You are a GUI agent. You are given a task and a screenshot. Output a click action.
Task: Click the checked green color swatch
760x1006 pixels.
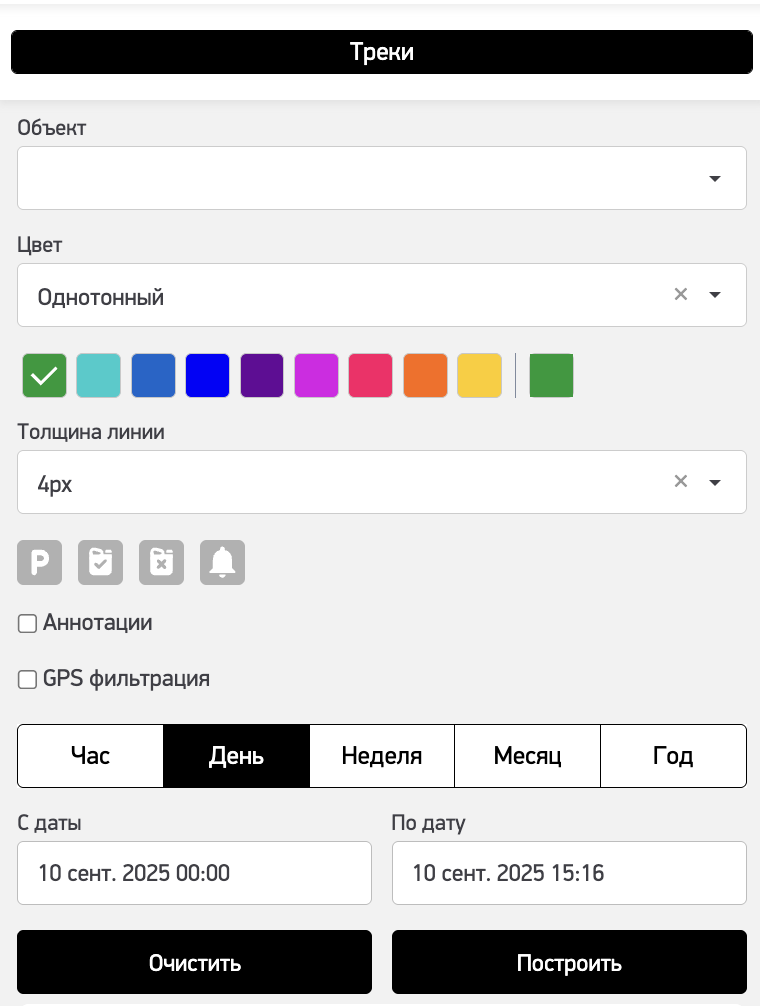coord(44,376)
